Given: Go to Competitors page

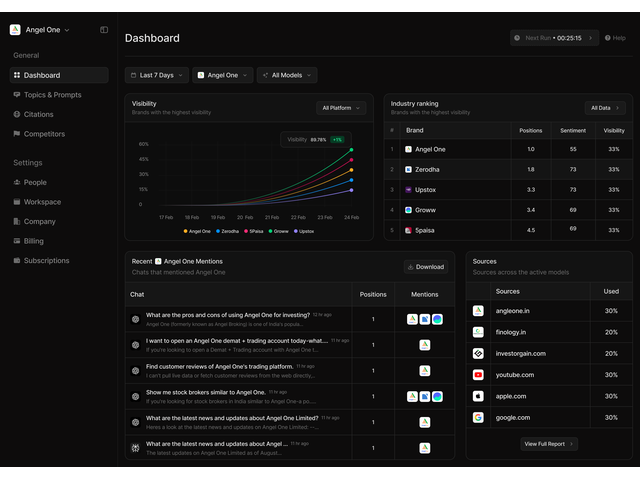Looking at the screenshot, I should coord(44,134).
